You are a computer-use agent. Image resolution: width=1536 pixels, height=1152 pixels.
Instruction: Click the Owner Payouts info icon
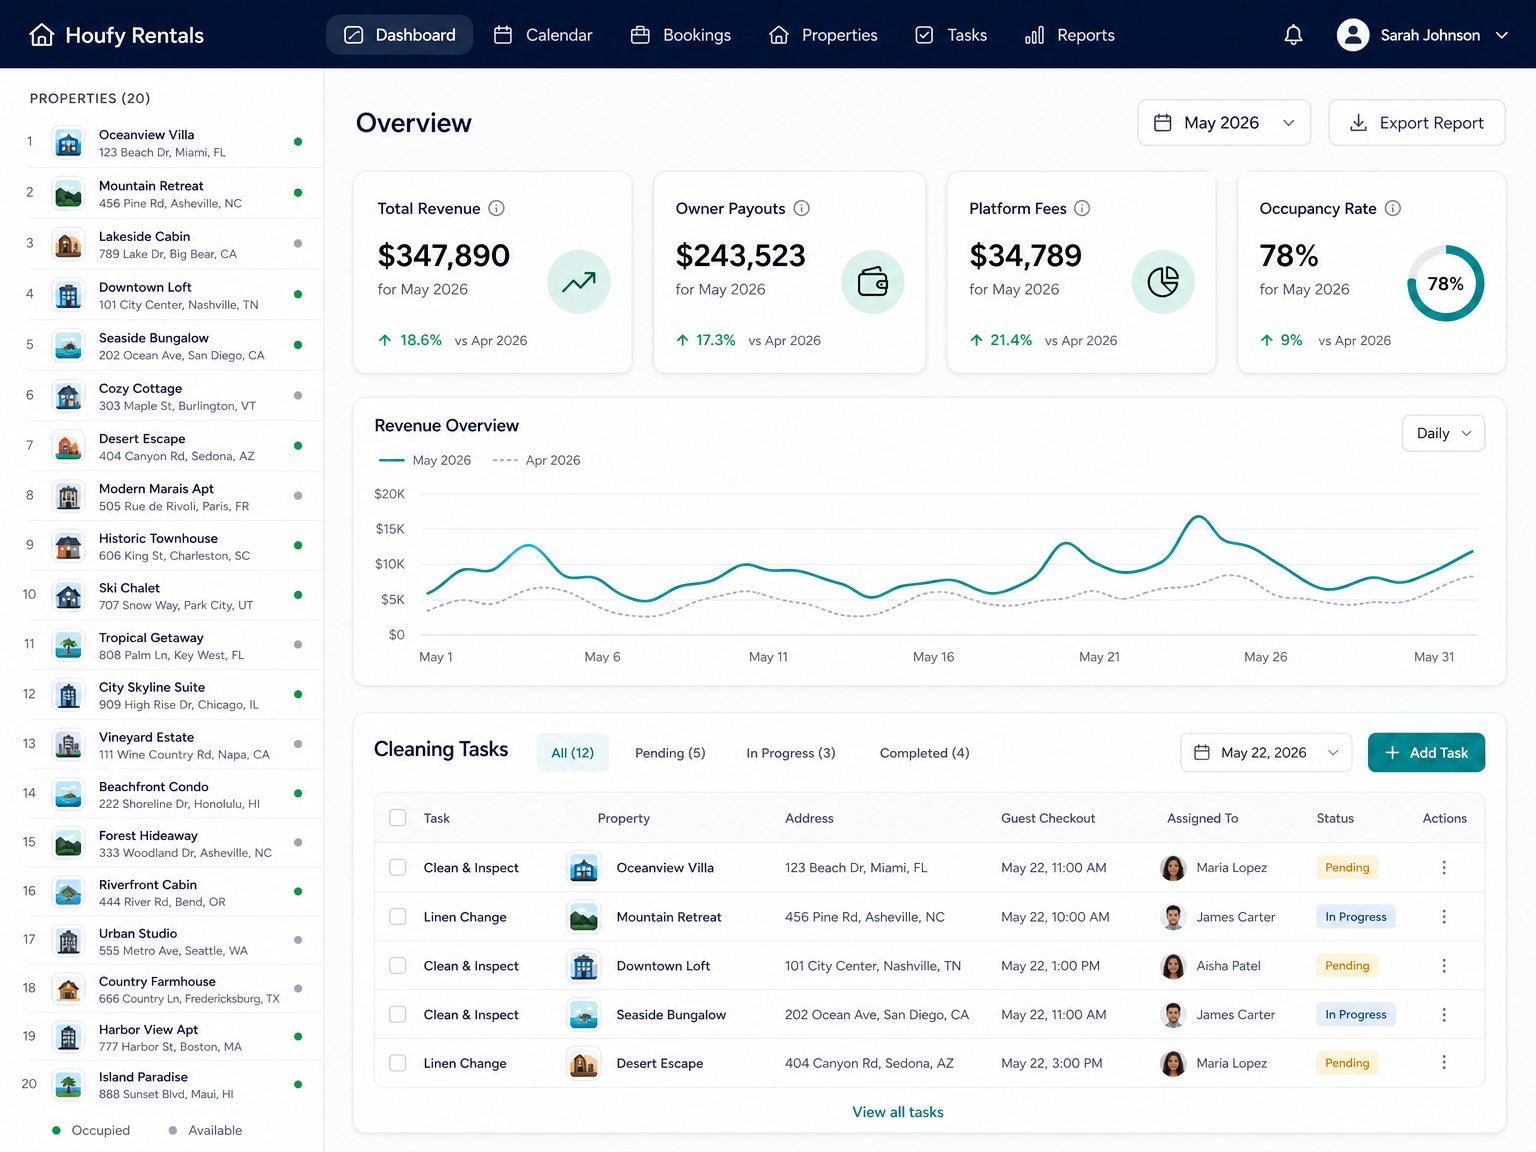(x=801, y=208)
